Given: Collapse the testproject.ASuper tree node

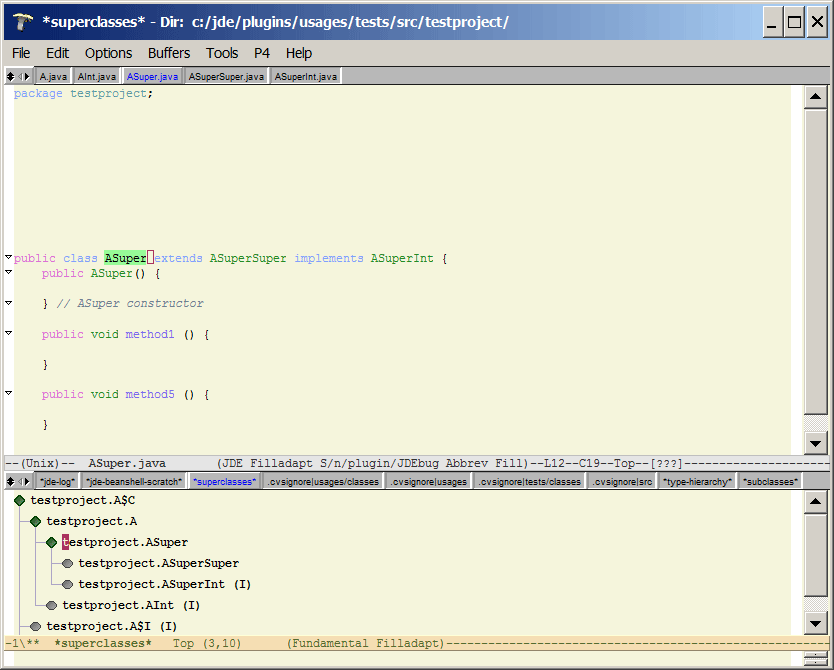Looking at the screenshot, I should coord(51,542).
